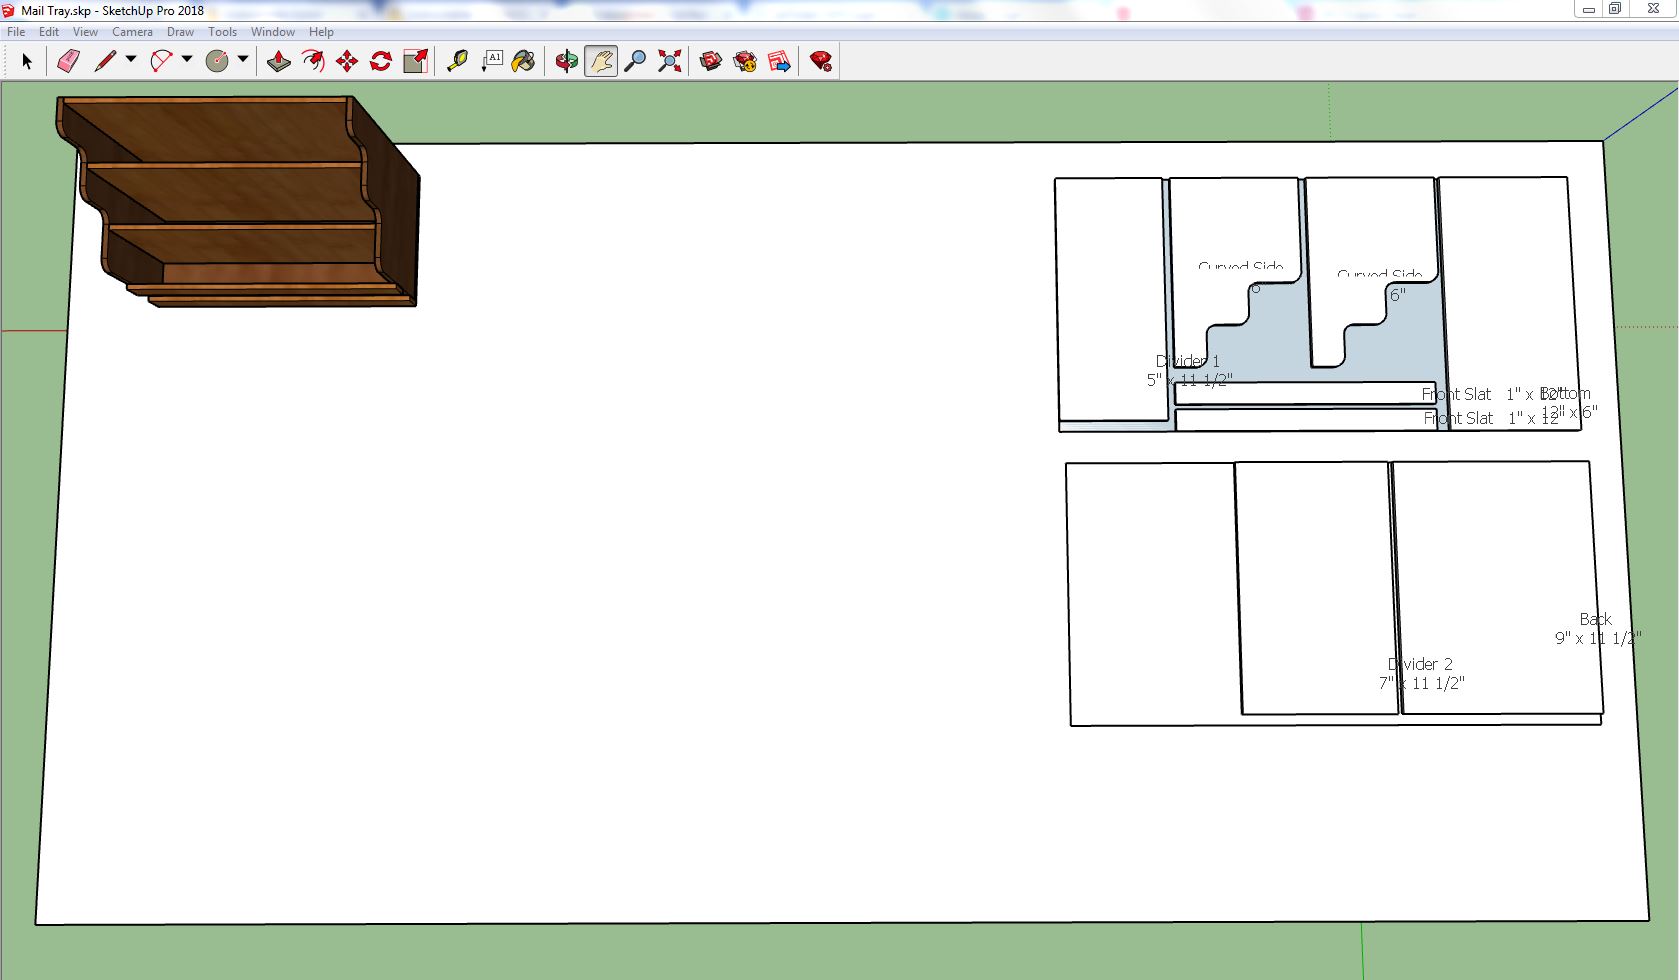
Task: Select the Move tool
Action: tap(347, 61)
